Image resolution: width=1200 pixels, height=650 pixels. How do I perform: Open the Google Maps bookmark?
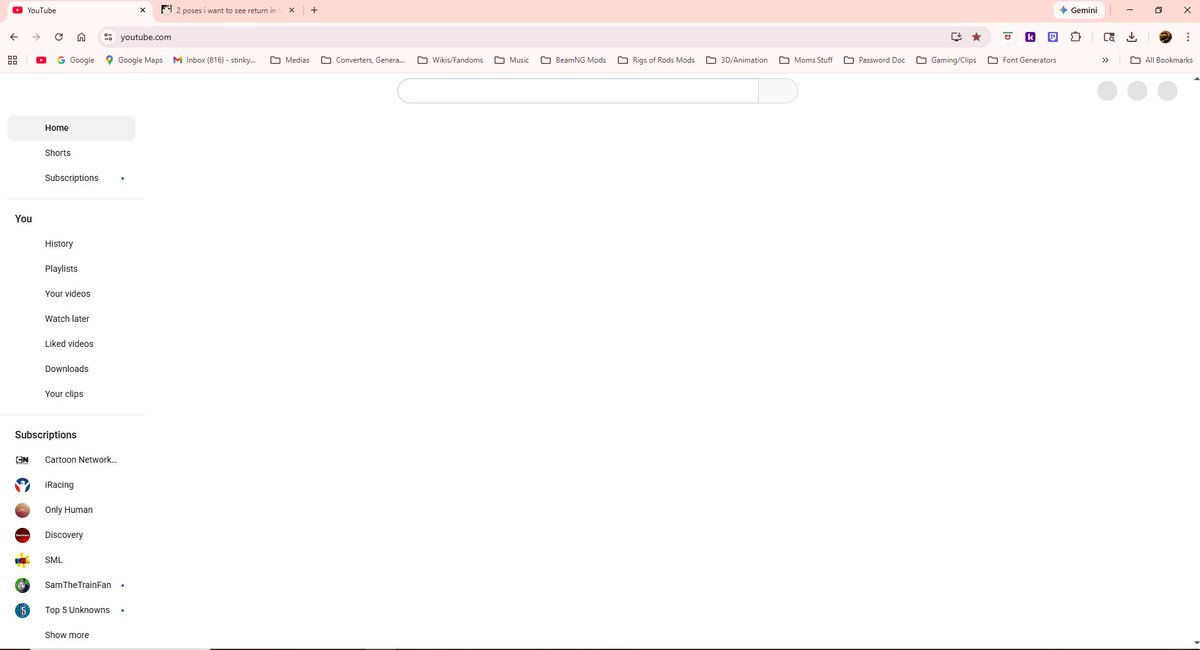click(134, 60)
